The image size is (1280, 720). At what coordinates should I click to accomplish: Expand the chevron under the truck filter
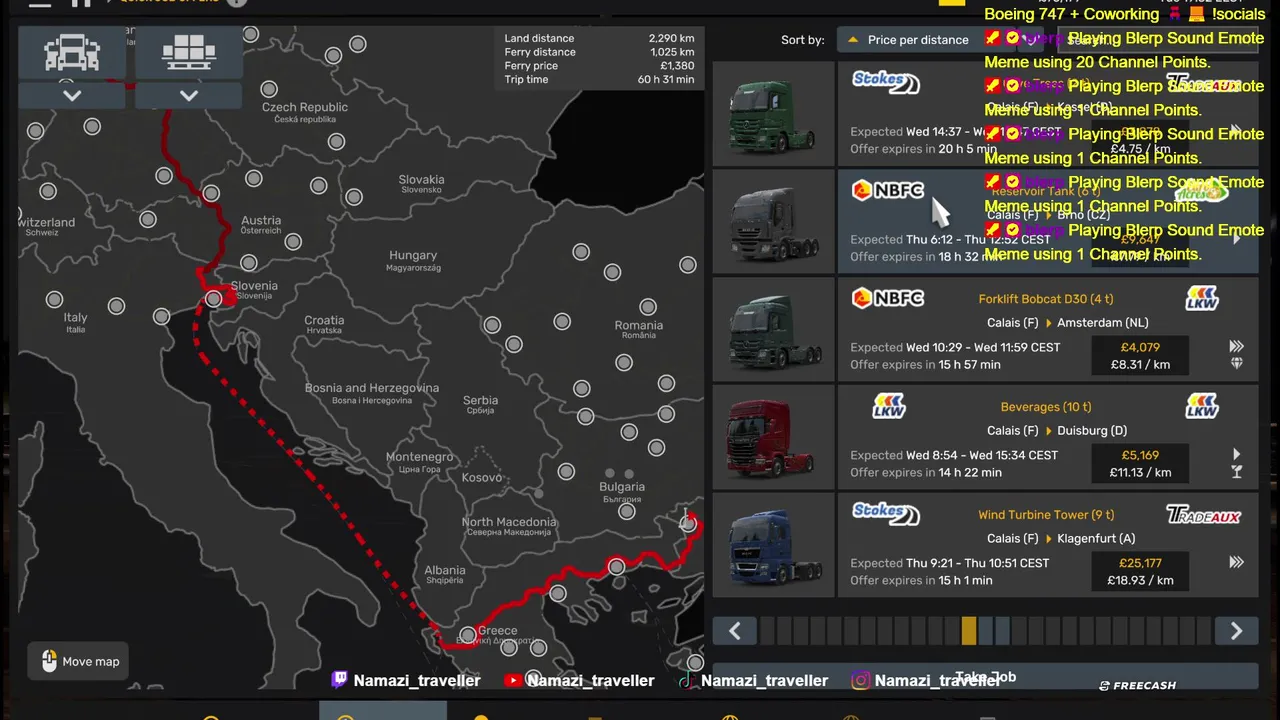tap(72, 95)
